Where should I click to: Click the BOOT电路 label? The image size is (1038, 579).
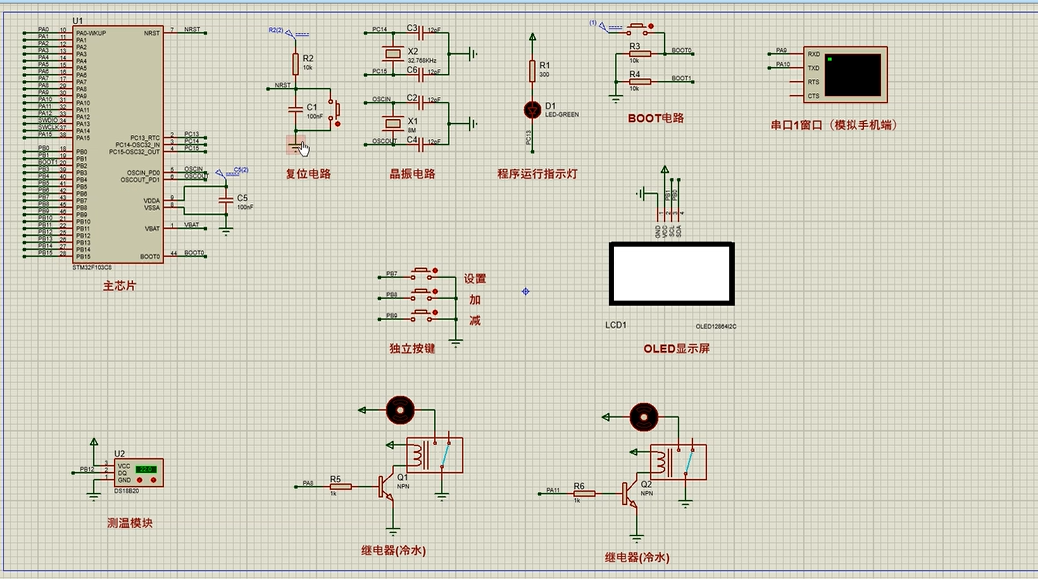[x=656, y=118]
